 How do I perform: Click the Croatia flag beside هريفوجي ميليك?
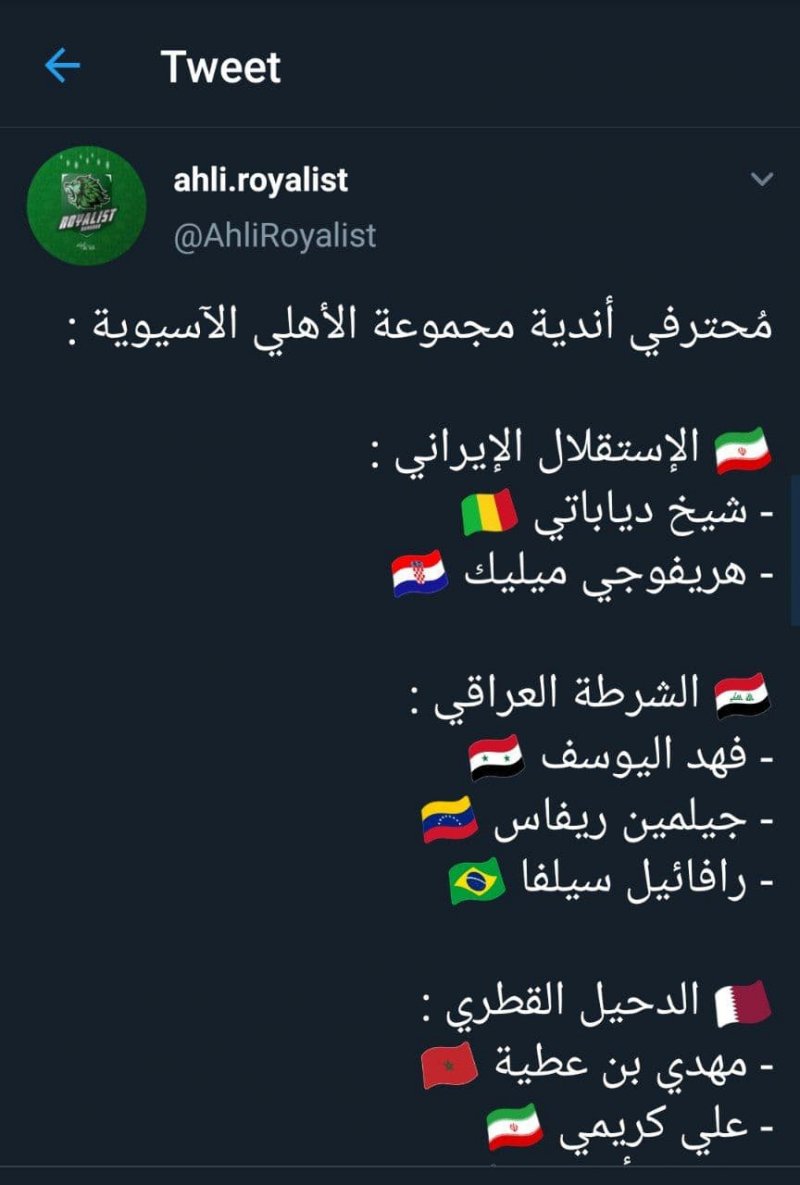click(419, 575)
